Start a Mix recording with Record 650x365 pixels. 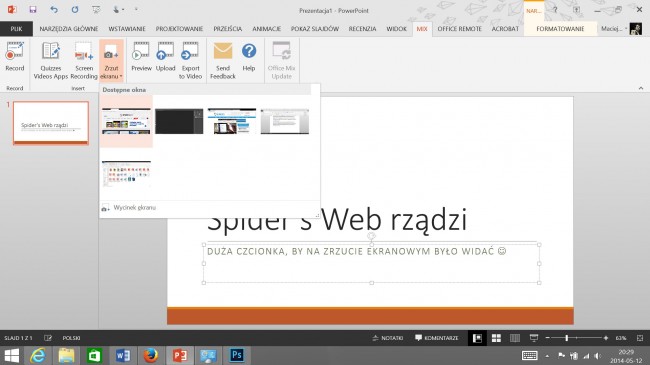click(15, 57)
